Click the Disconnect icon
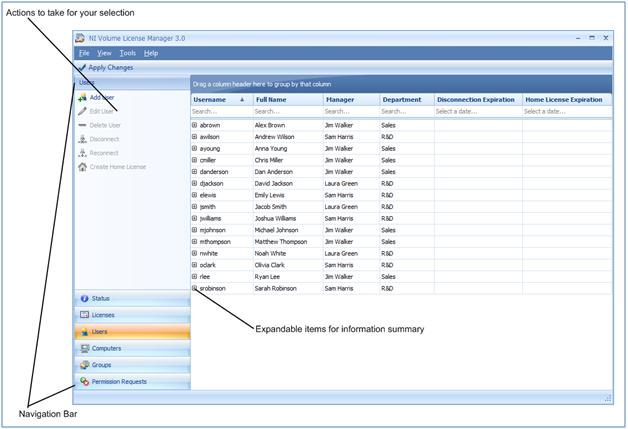628x429 pixels. pos(83,139)
